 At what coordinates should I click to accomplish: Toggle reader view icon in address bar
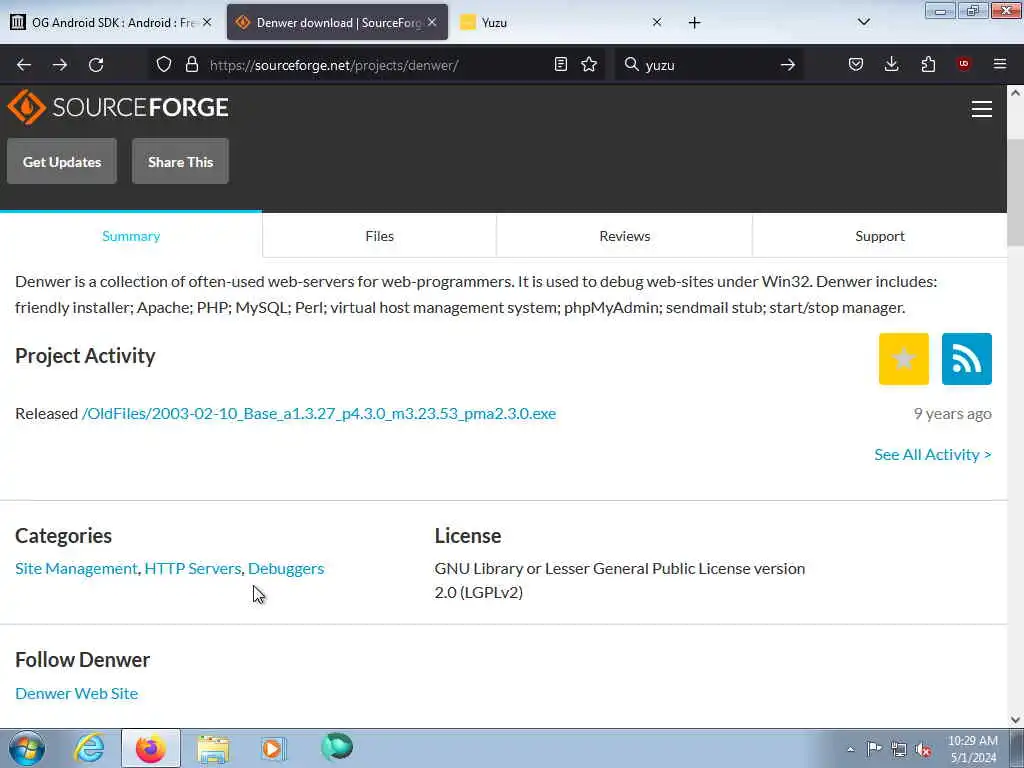point(560,64)
